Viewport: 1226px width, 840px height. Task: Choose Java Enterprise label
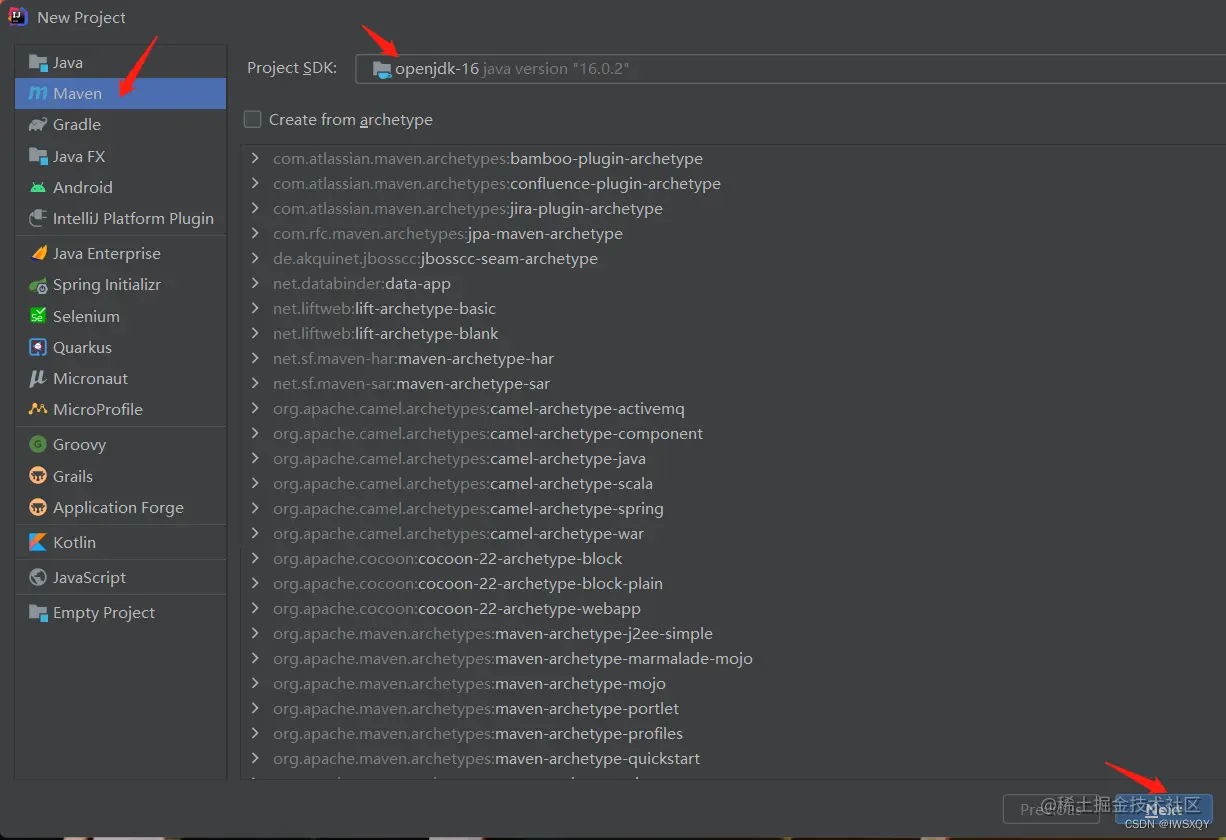[x=107, y=253]
